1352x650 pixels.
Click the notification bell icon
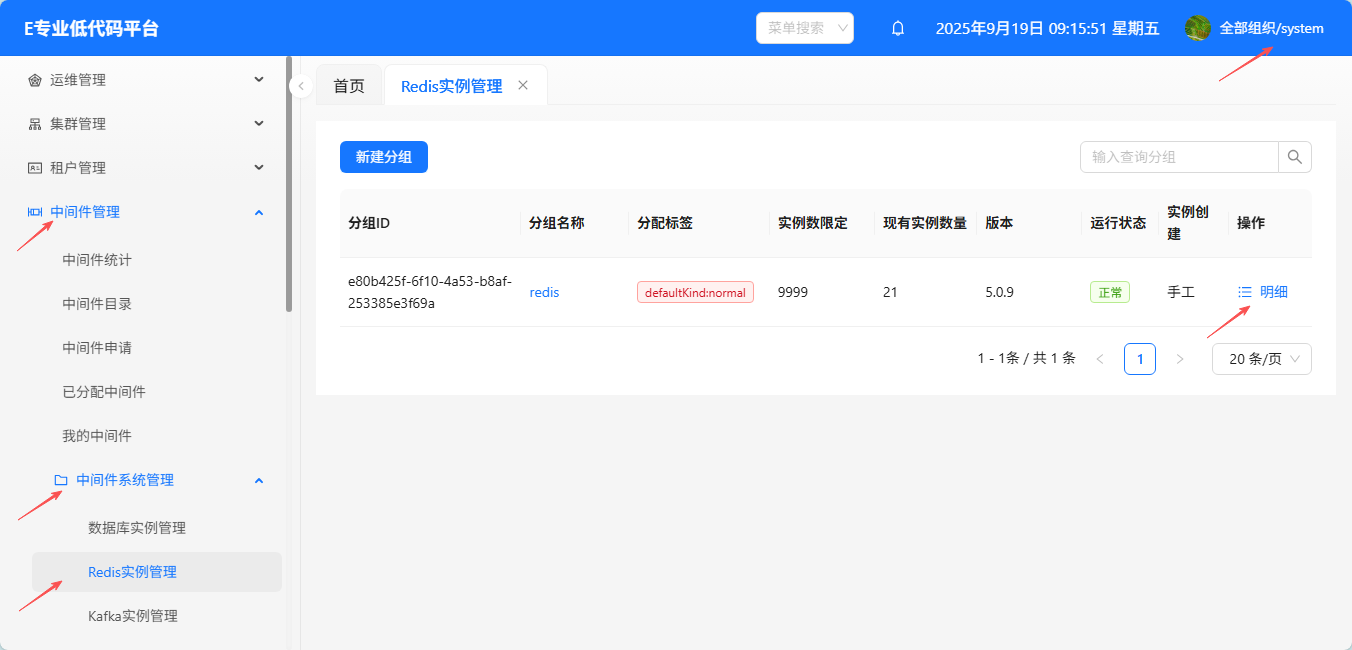click(898, 29)
